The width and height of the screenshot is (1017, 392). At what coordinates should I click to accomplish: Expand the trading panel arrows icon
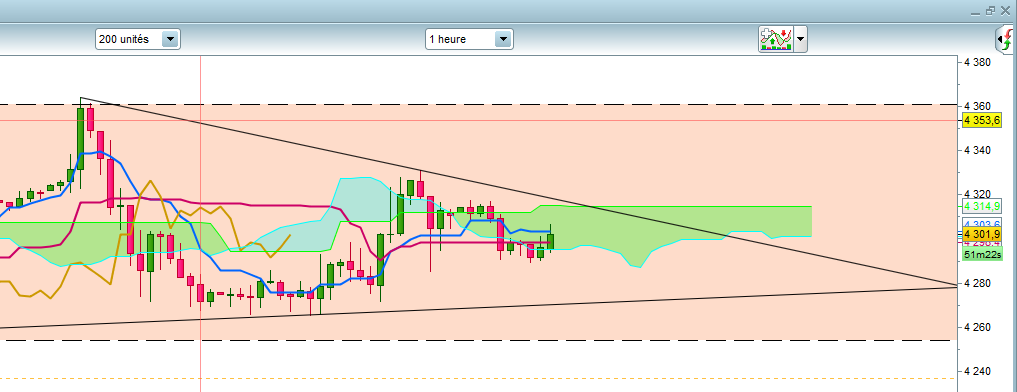coord(1005,40)
